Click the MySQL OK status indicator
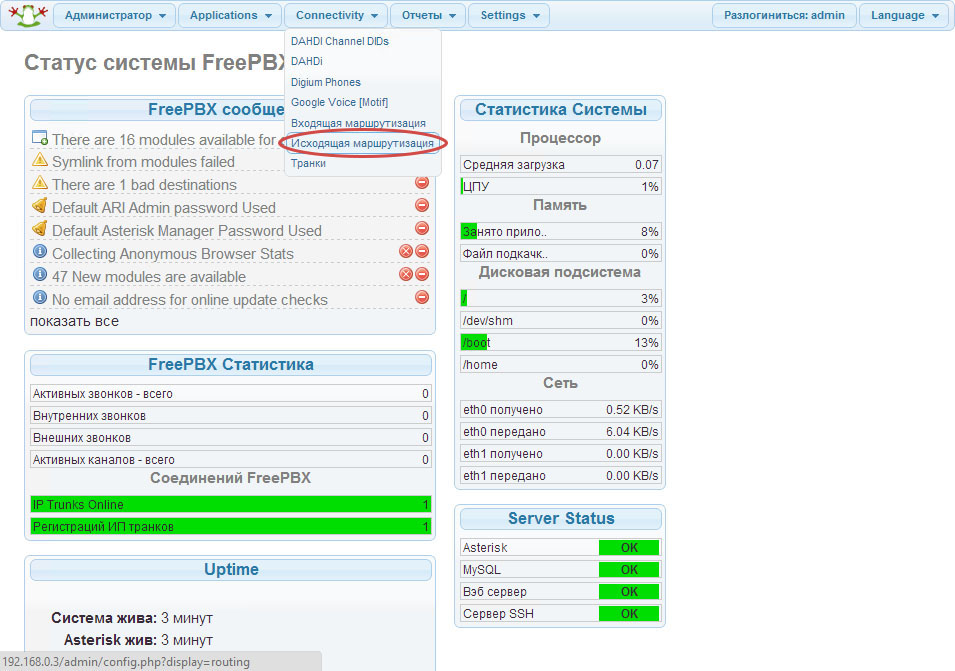 pyautogui.click(x=629, y=569)
